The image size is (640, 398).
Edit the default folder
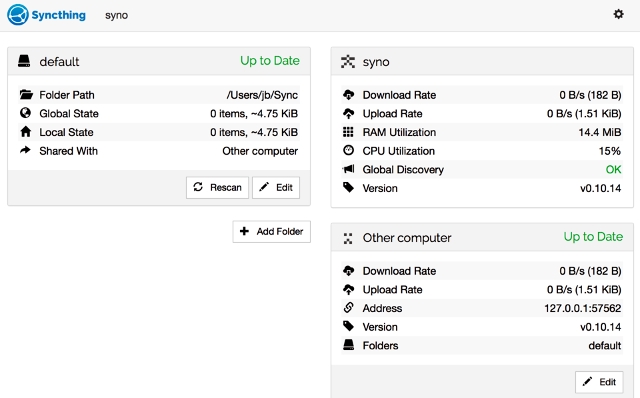(276, 187)
